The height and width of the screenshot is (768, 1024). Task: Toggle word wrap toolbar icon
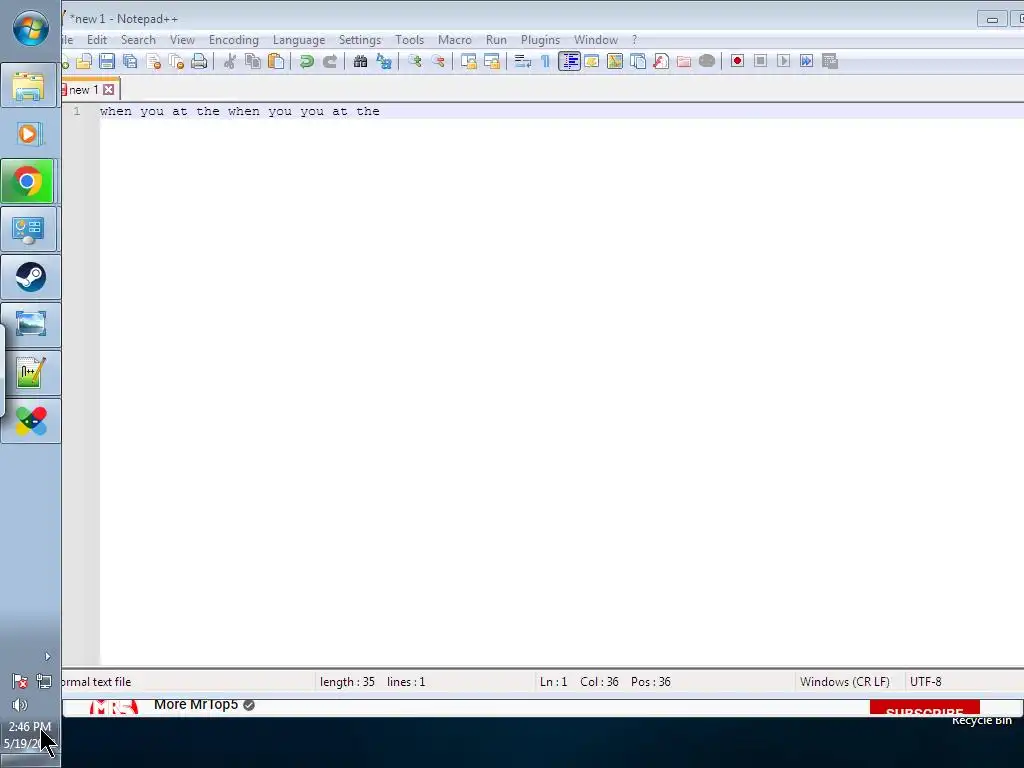pyautogui.click(x=522, y=61)
